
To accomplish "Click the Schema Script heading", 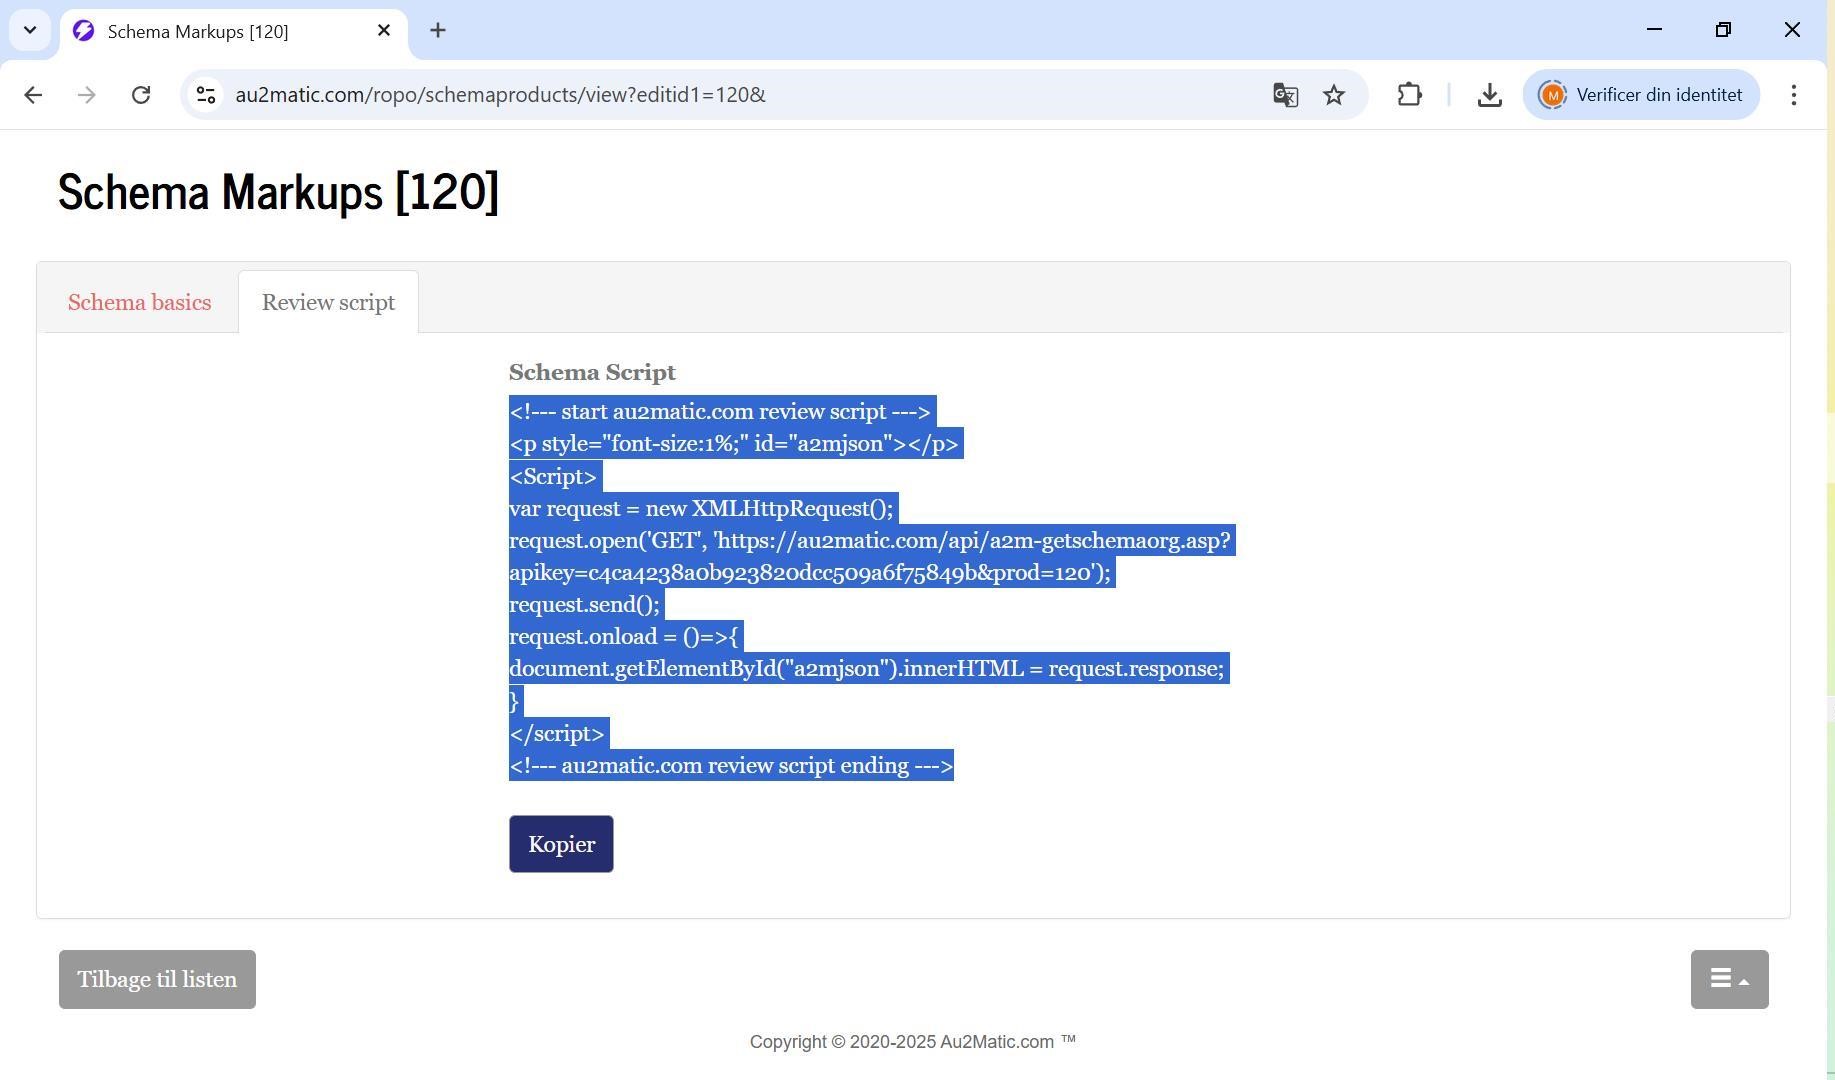I will point(592,372).
